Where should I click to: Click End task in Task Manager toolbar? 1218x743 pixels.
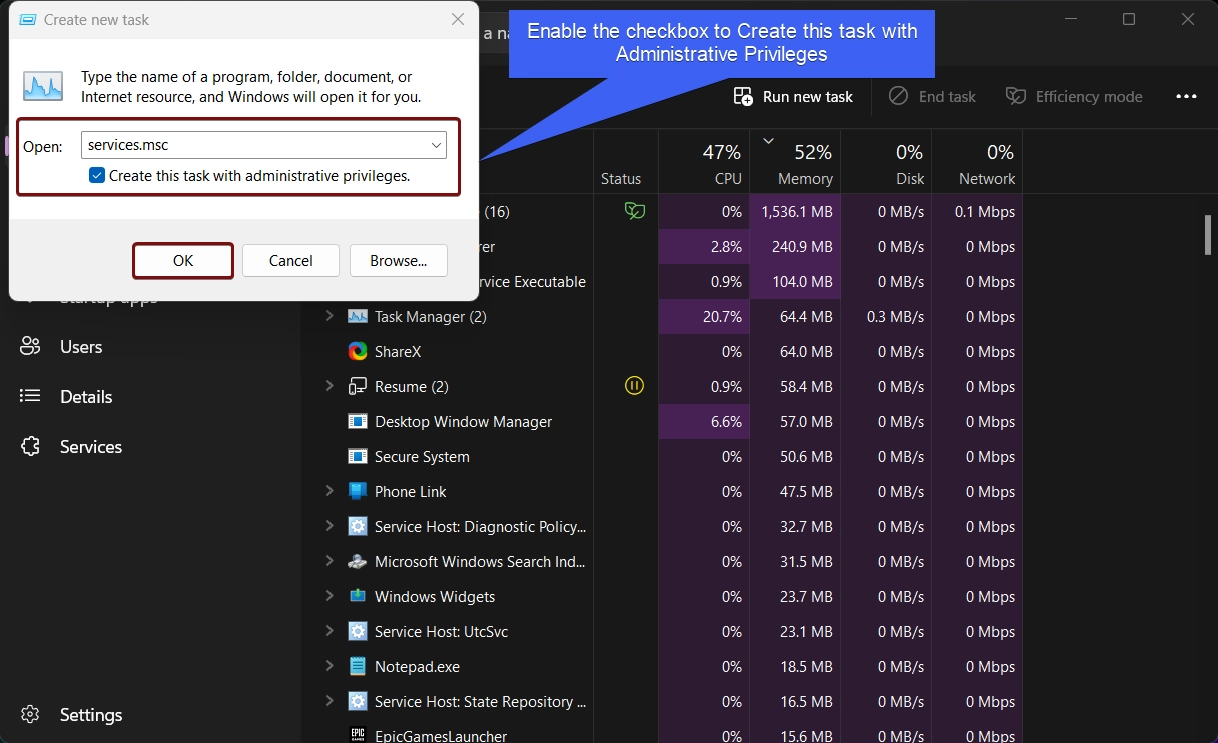(x=932, y=96)
